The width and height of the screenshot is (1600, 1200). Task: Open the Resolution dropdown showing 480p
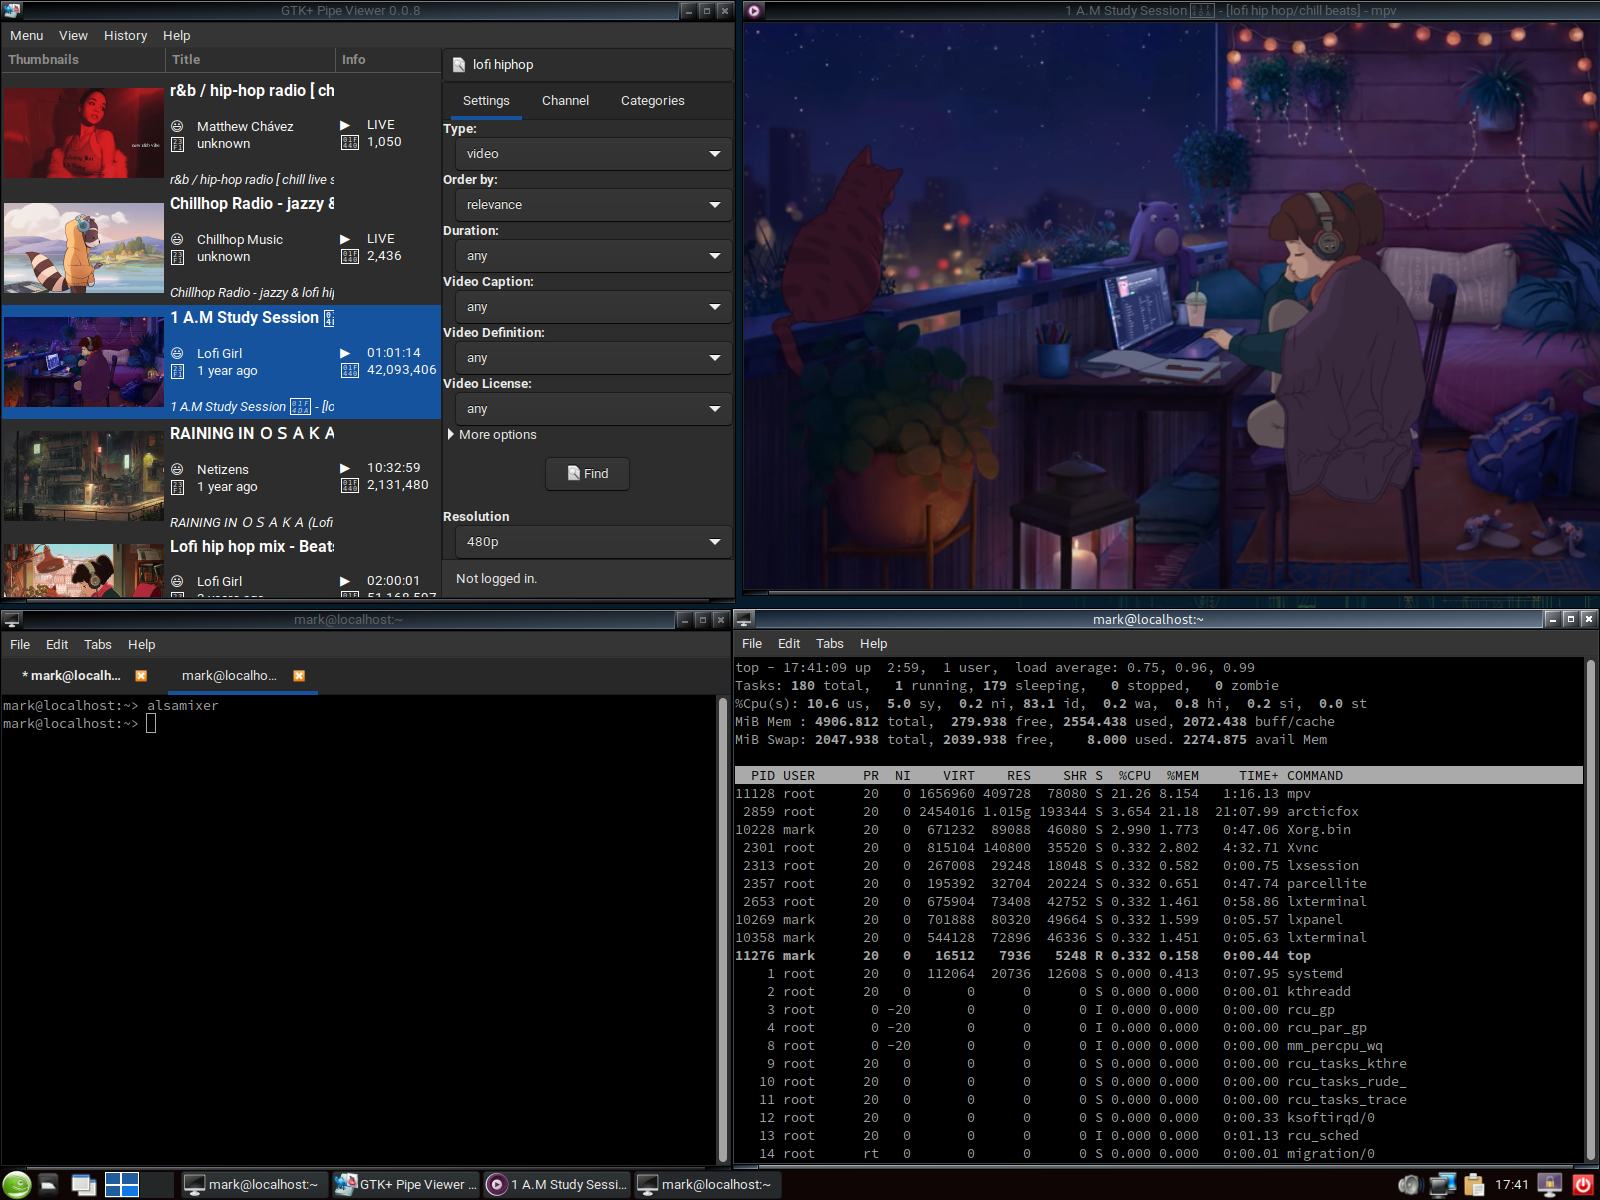tap(593, 542)
